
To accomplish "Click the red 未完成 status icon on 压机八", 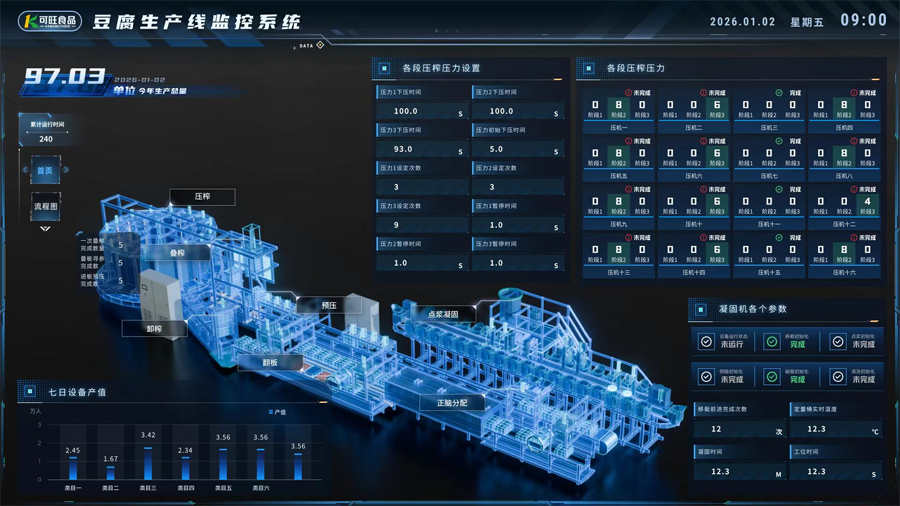I will [x=854, y=141].
